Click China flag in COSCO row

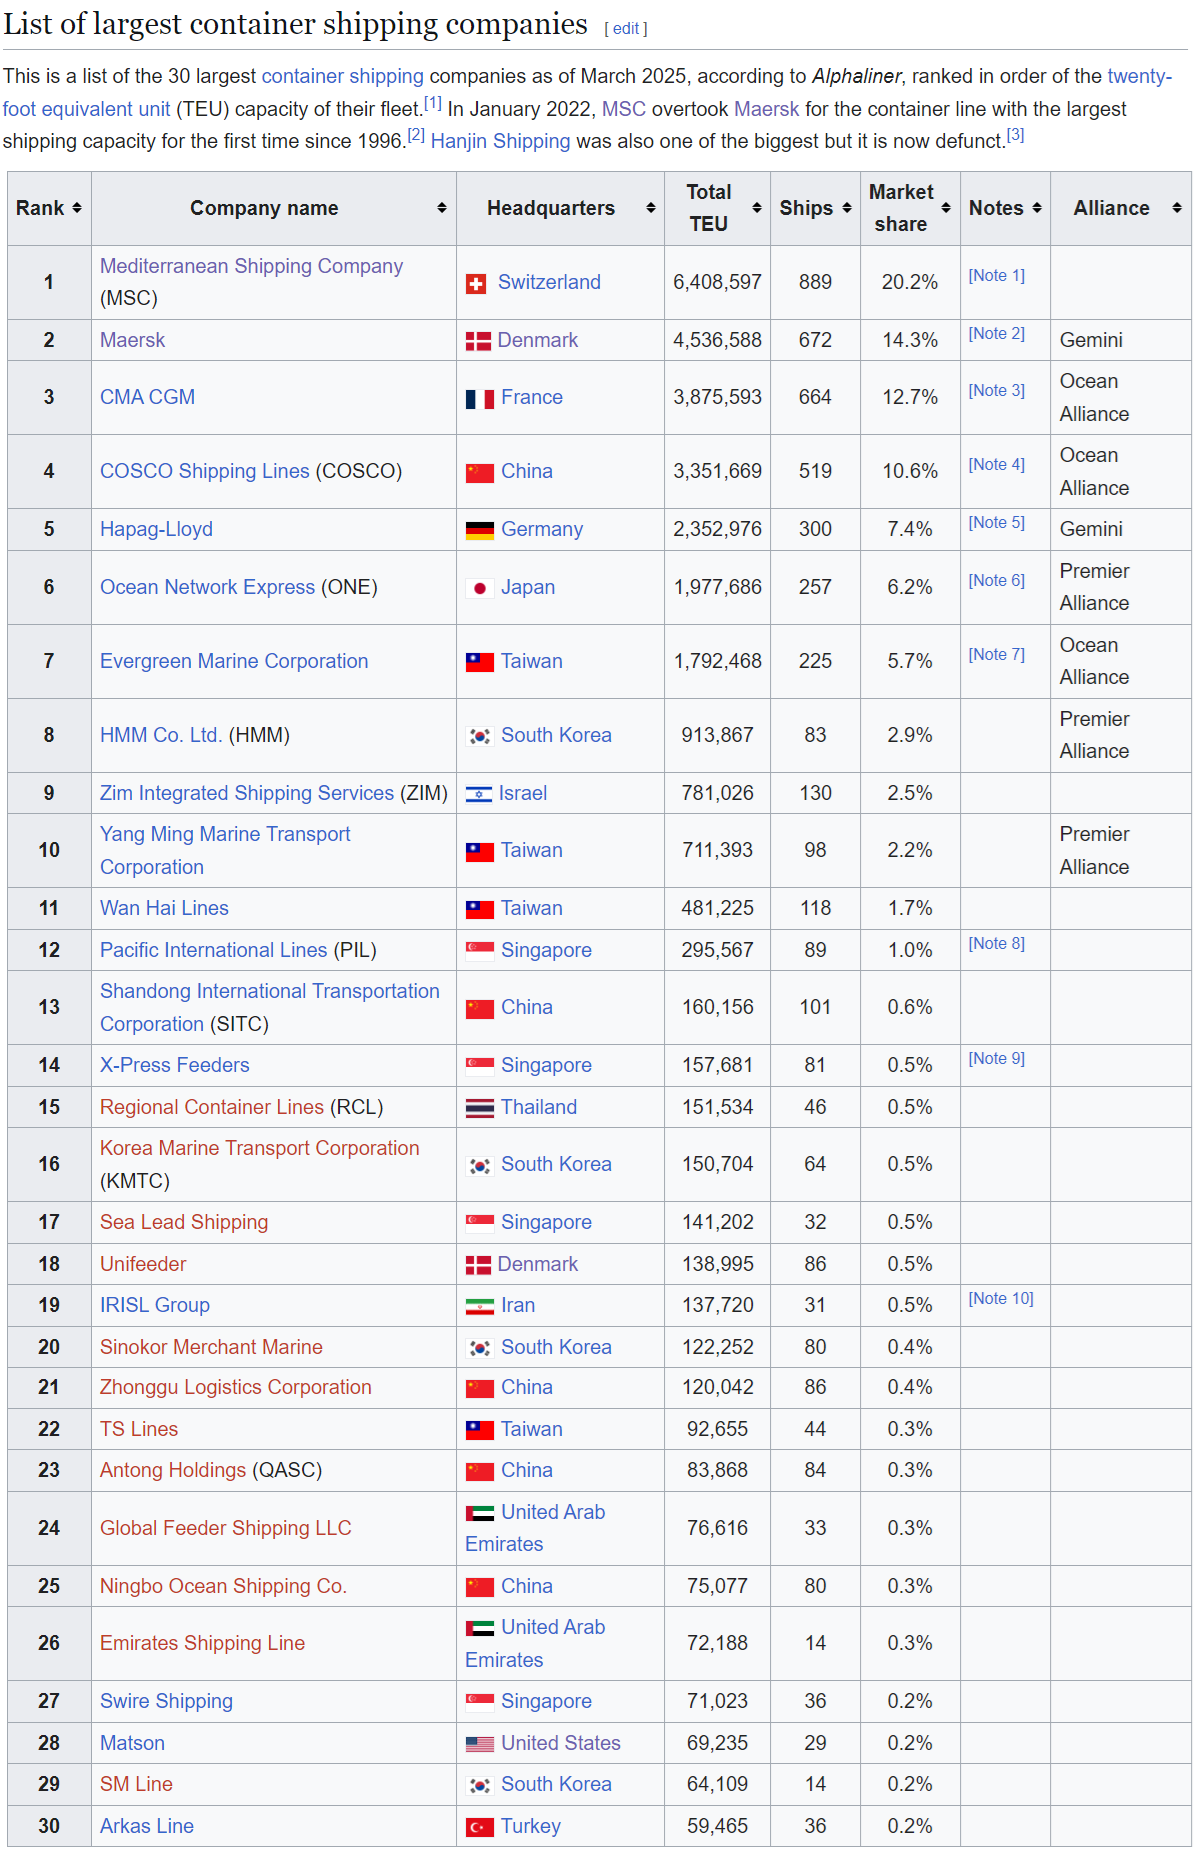click(480, 473)
